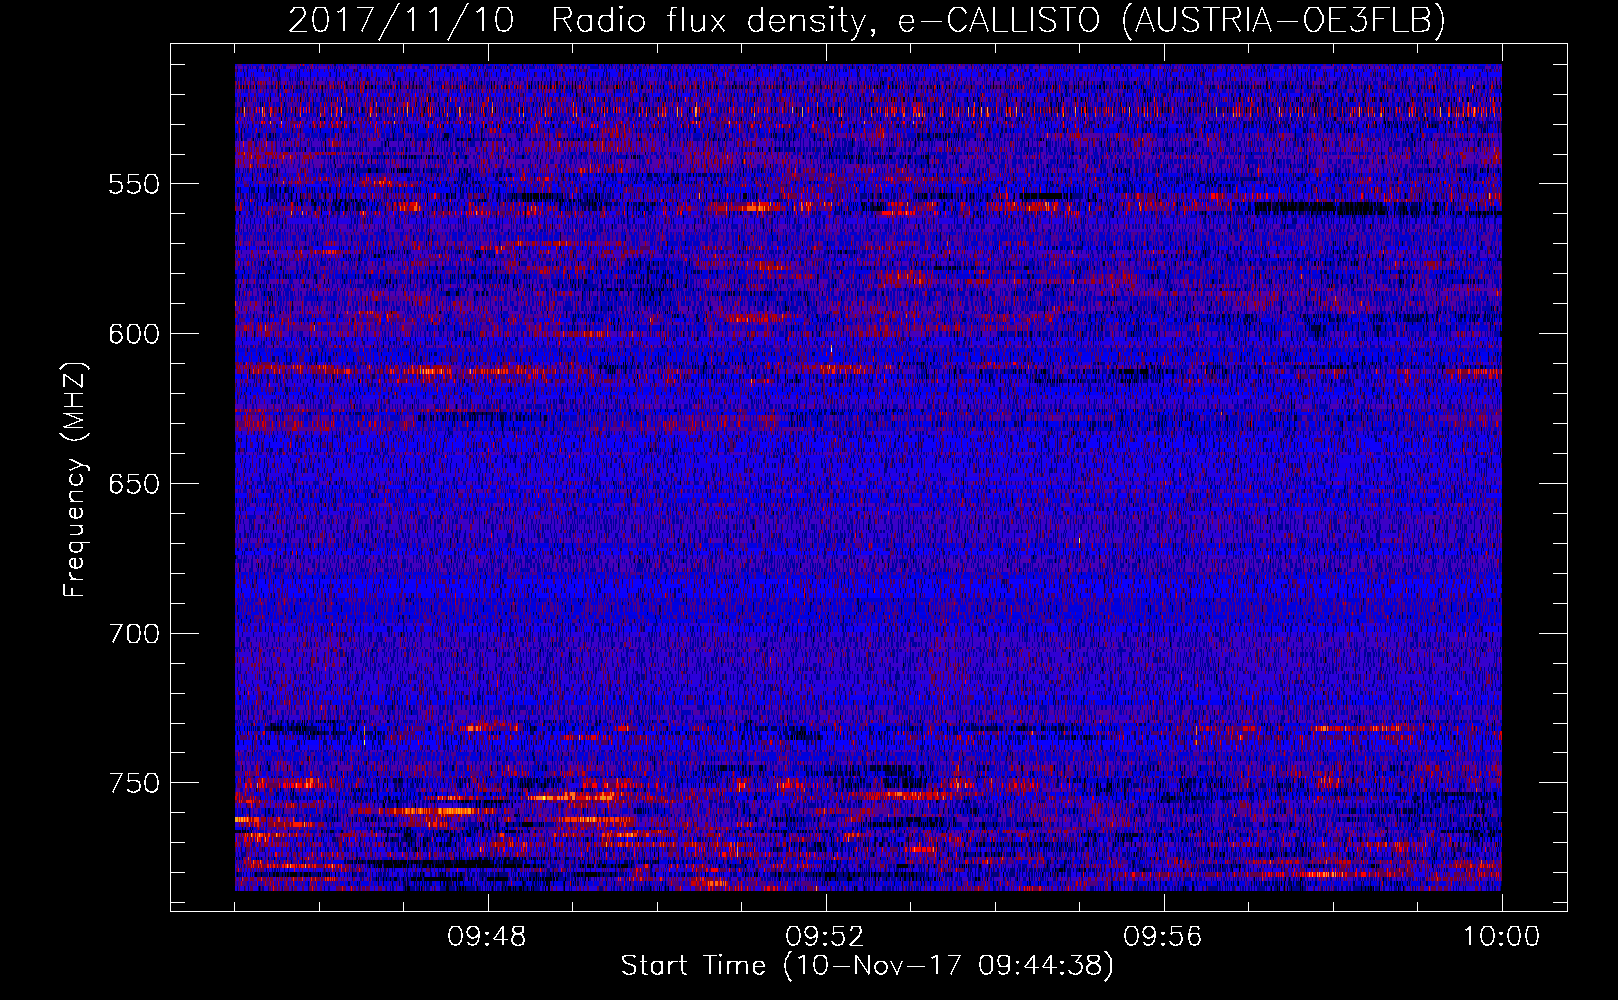Click the 'Frequency (MHZ)' axis label
The image size is (1618, 1000).
pyautogui.click(x=75, y=480)
